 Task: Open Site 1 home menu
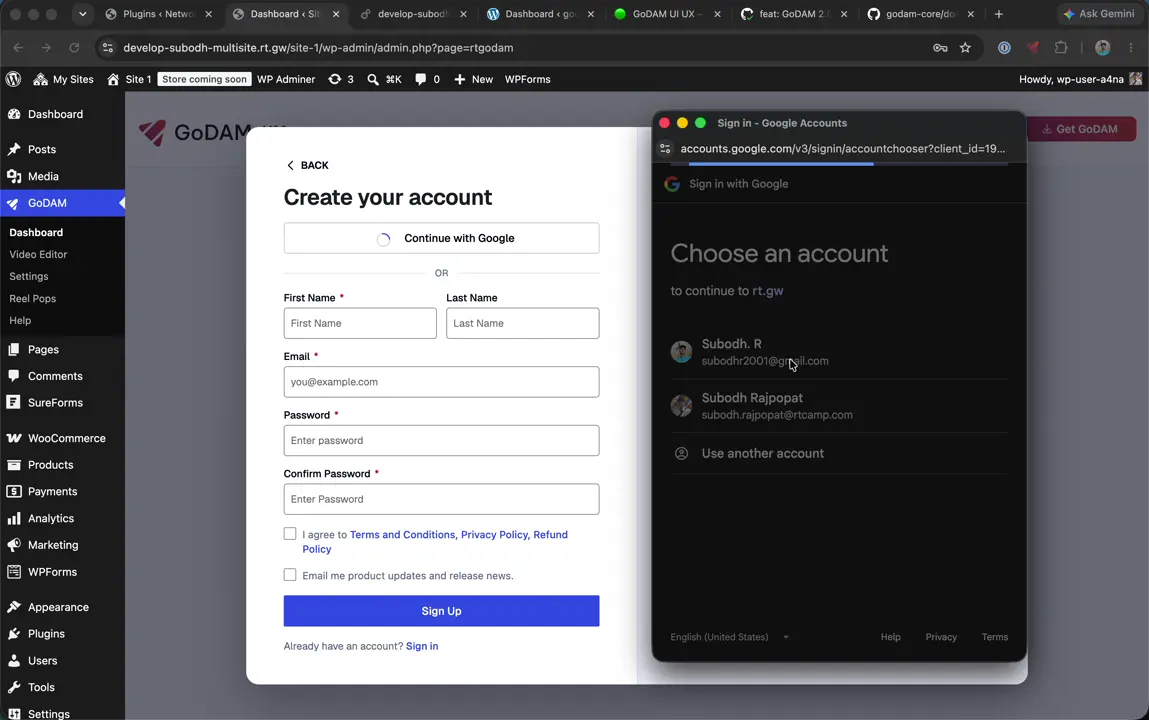(129, 79)
